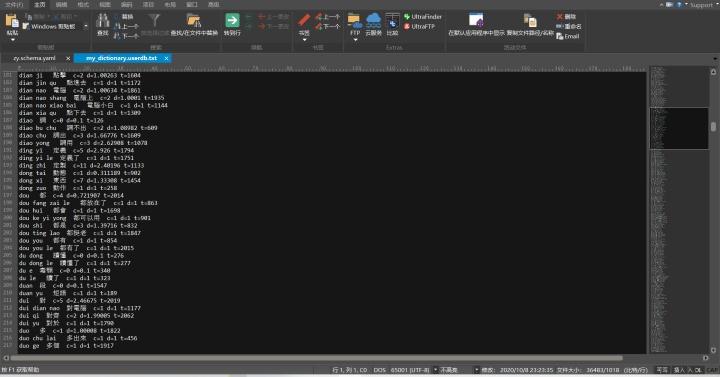
Task: Click Show in default application icon
Action: point(476,21)
